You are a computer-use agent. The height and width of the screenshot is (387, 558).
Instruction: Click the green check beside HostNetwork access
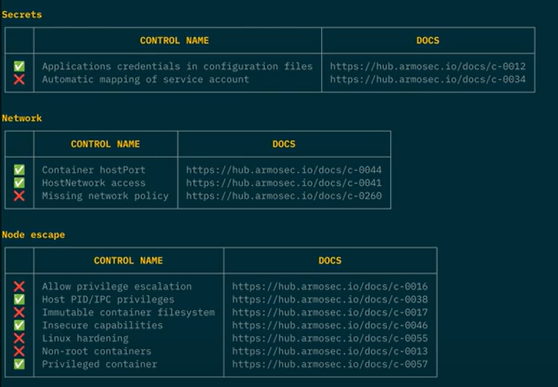(19, 183)
